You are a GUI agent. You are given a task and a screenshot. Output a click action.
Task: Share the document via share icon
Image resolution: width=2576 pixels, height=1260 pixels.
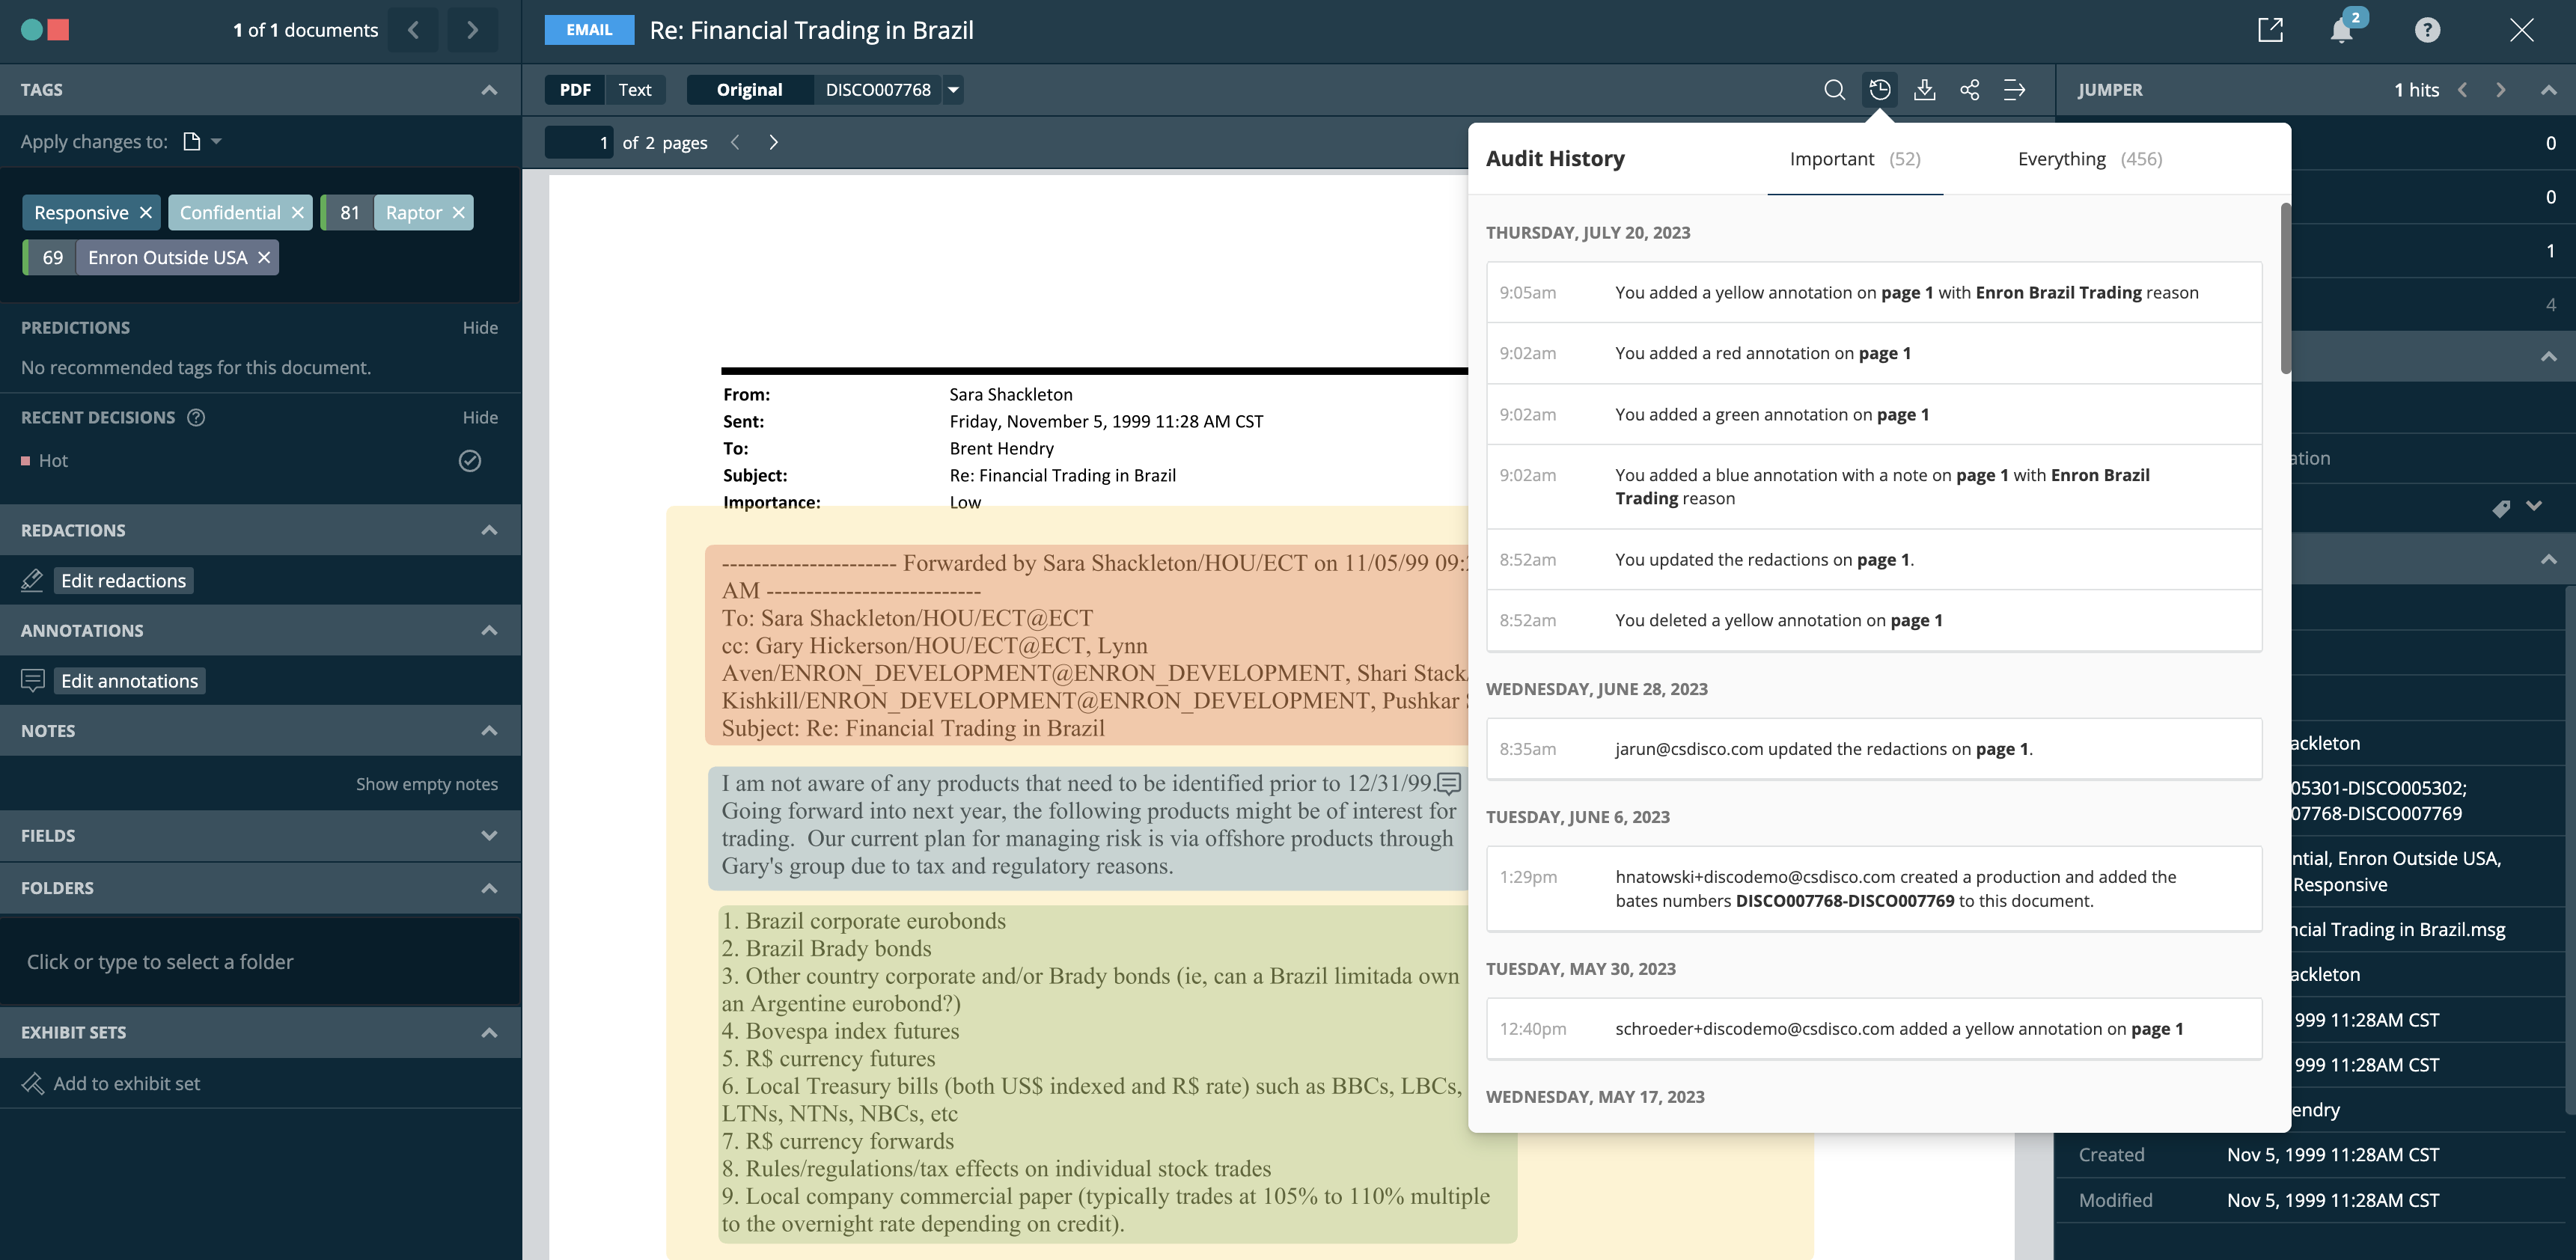point(1969,90)
